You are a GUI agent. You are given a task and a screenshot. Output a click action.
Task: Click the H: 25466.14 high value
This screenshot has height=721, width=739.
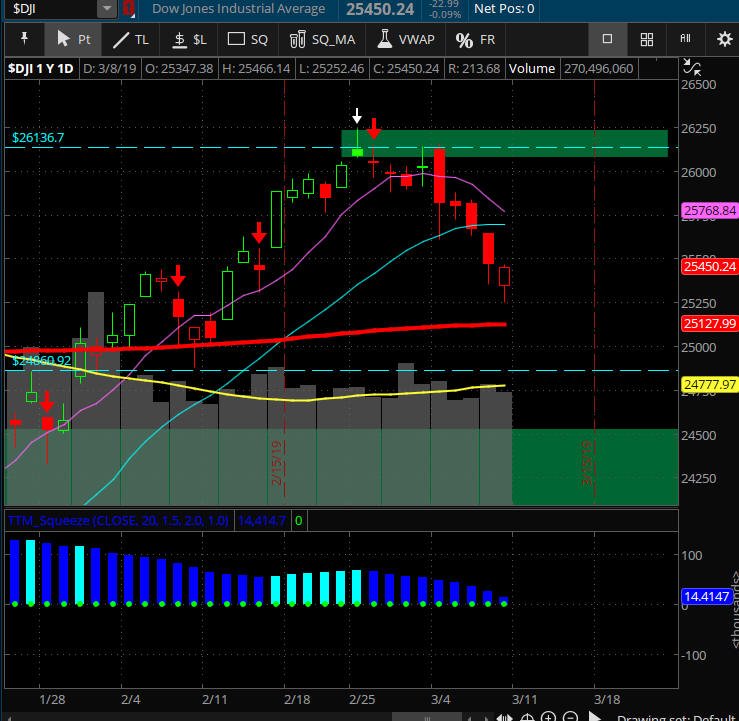point(256,69)
